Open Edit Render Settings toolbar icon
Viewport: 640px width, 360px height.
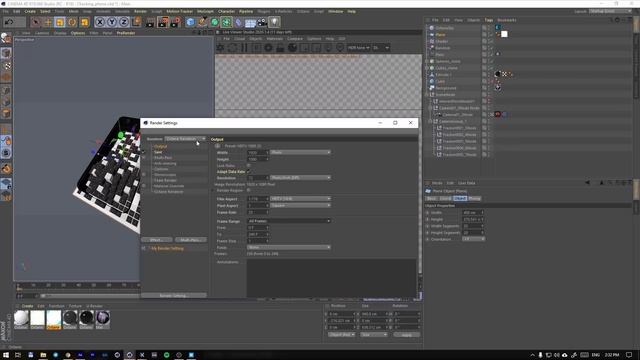pyautogui.click(x=175, y=22)
